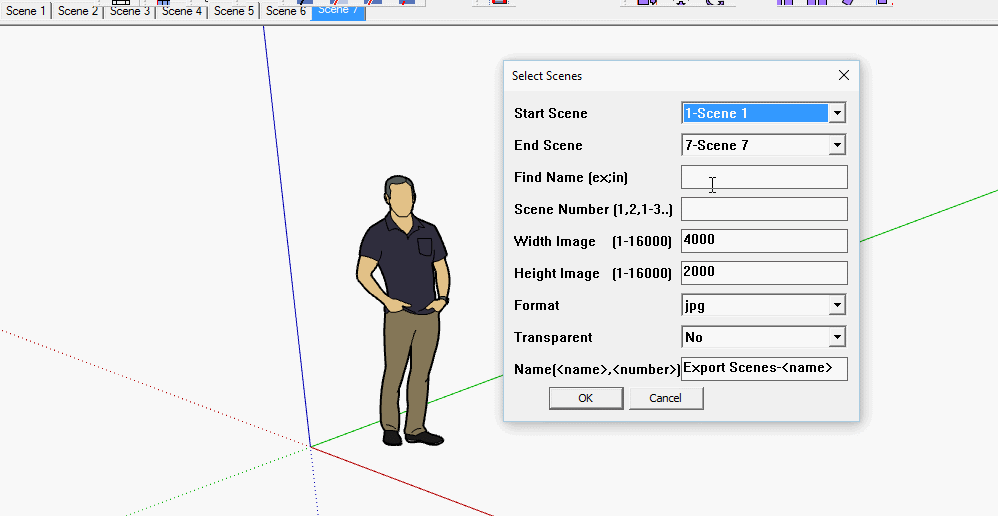This screenshot has width=998, height=516.
Task: Switch to the Scene 1 tab
Action: pos(26,12)
